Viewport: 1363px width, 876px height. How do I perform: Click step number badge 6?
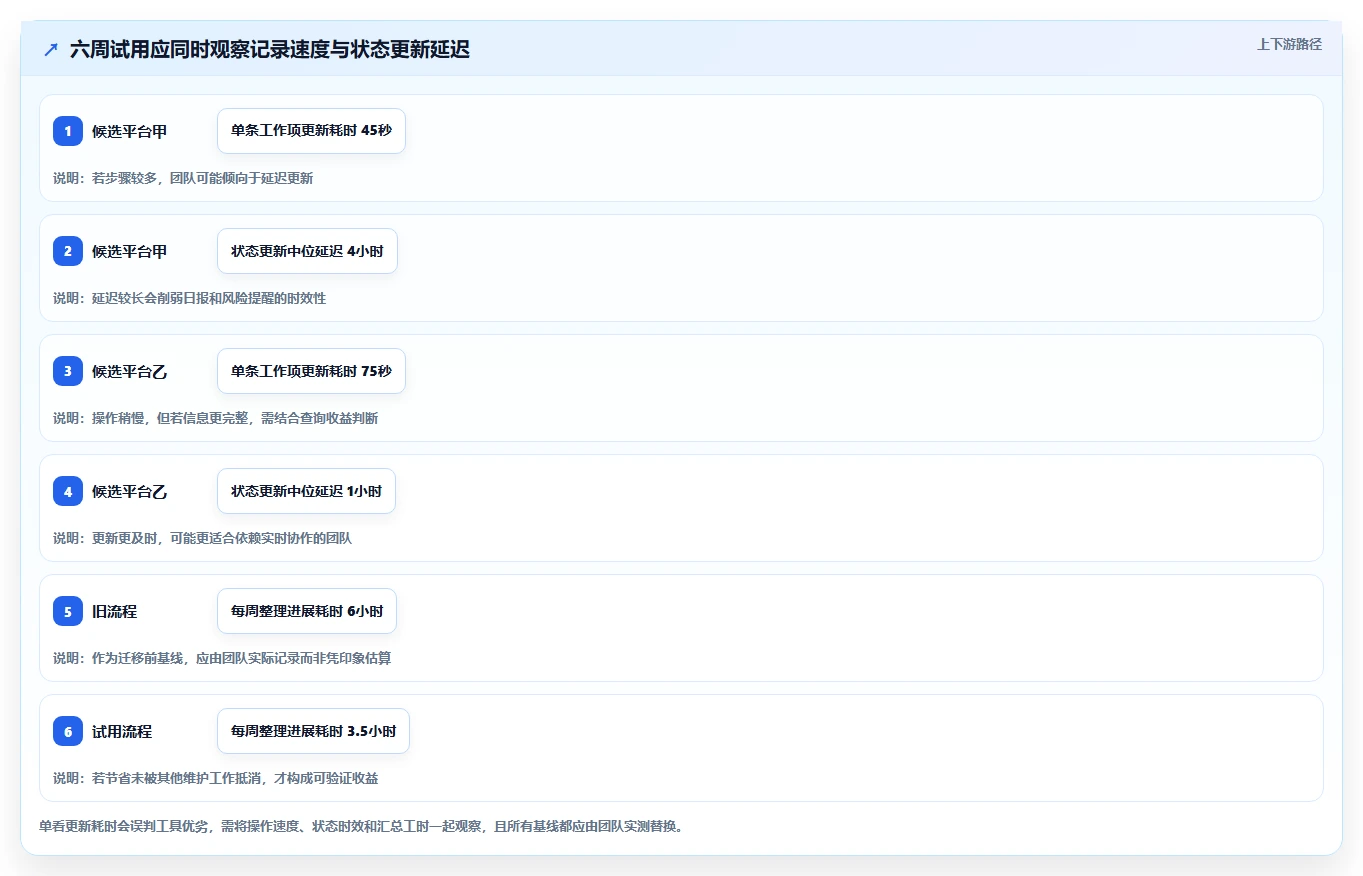[x=68, y=731]
